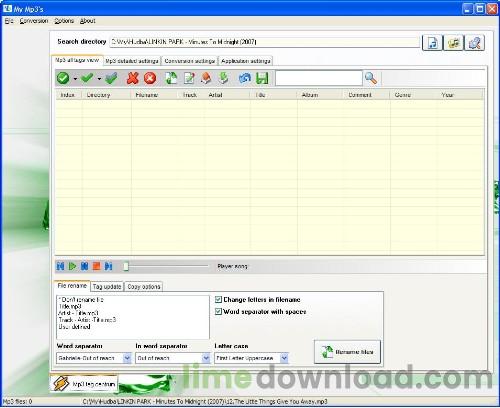Click the play button in player

click(72, 266)
